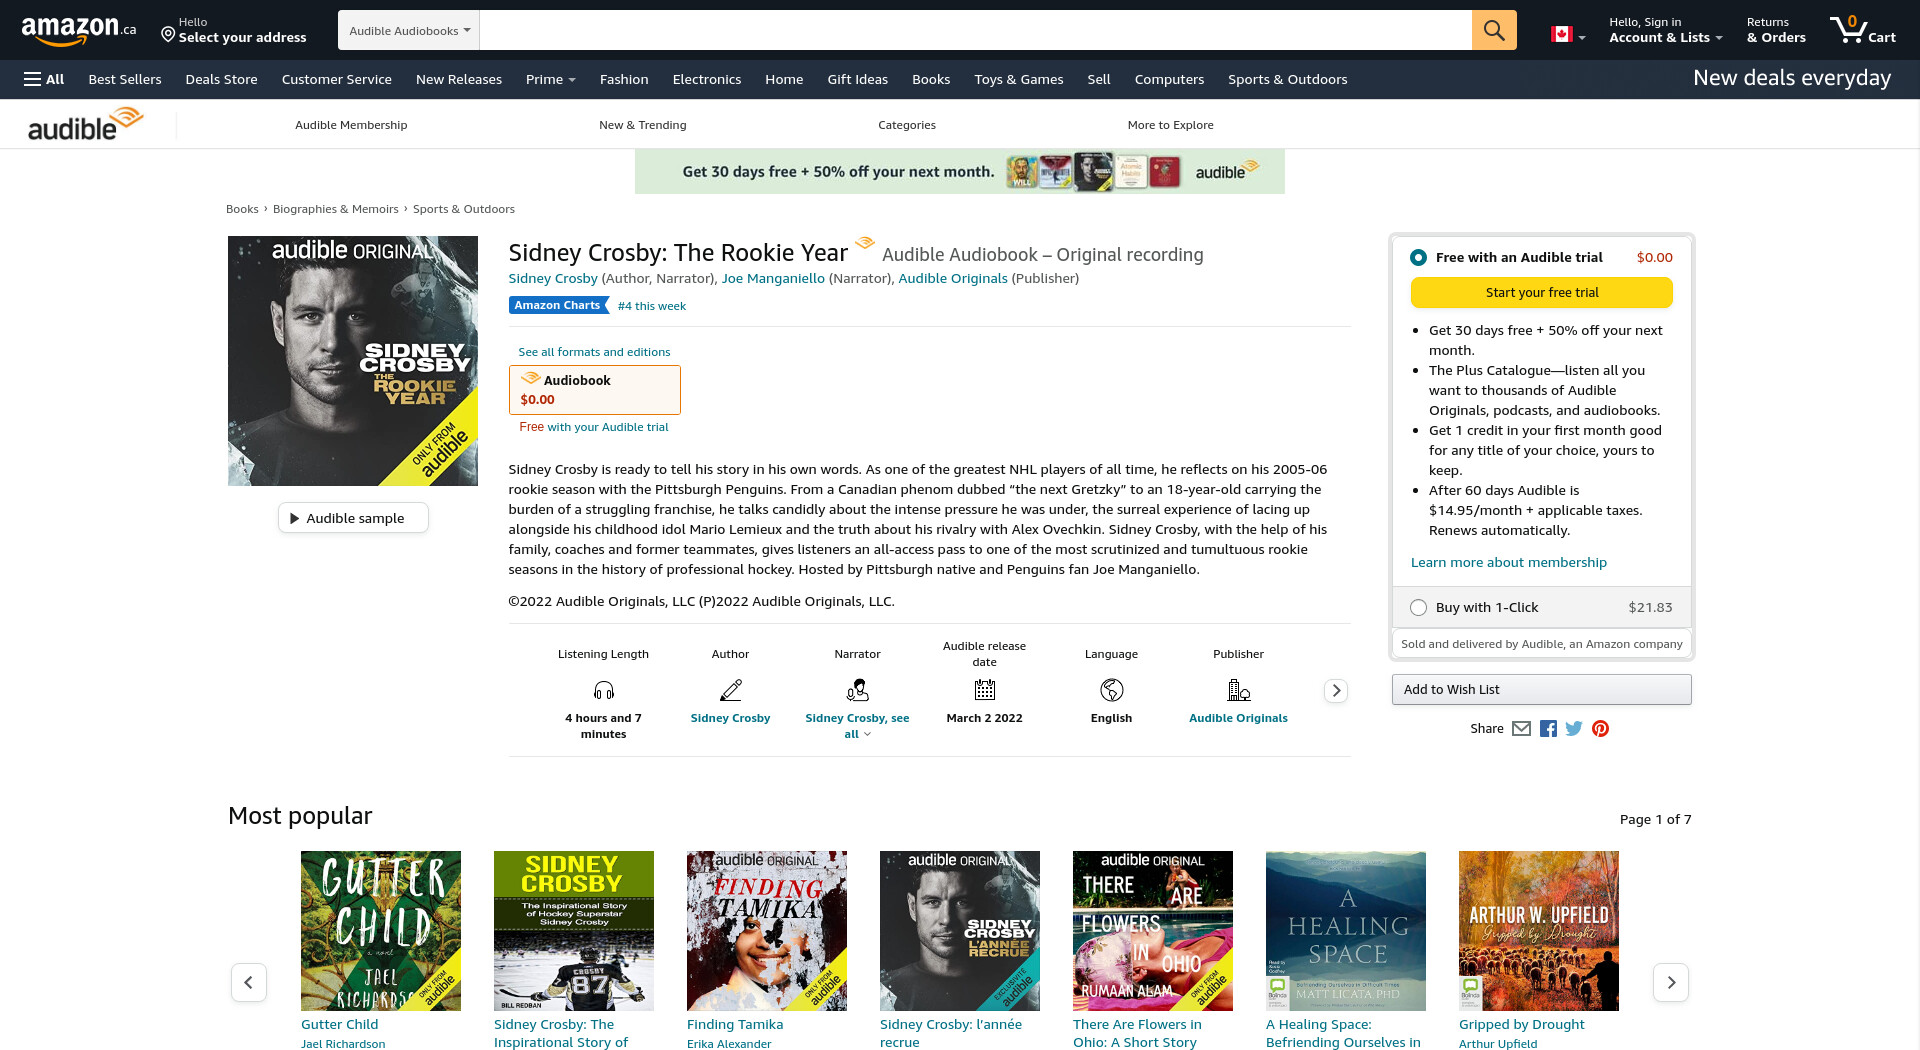Viewport: 1920px width, 1050px height.
Task: Click Amazon Charts badge
Action: click(557, 306)
